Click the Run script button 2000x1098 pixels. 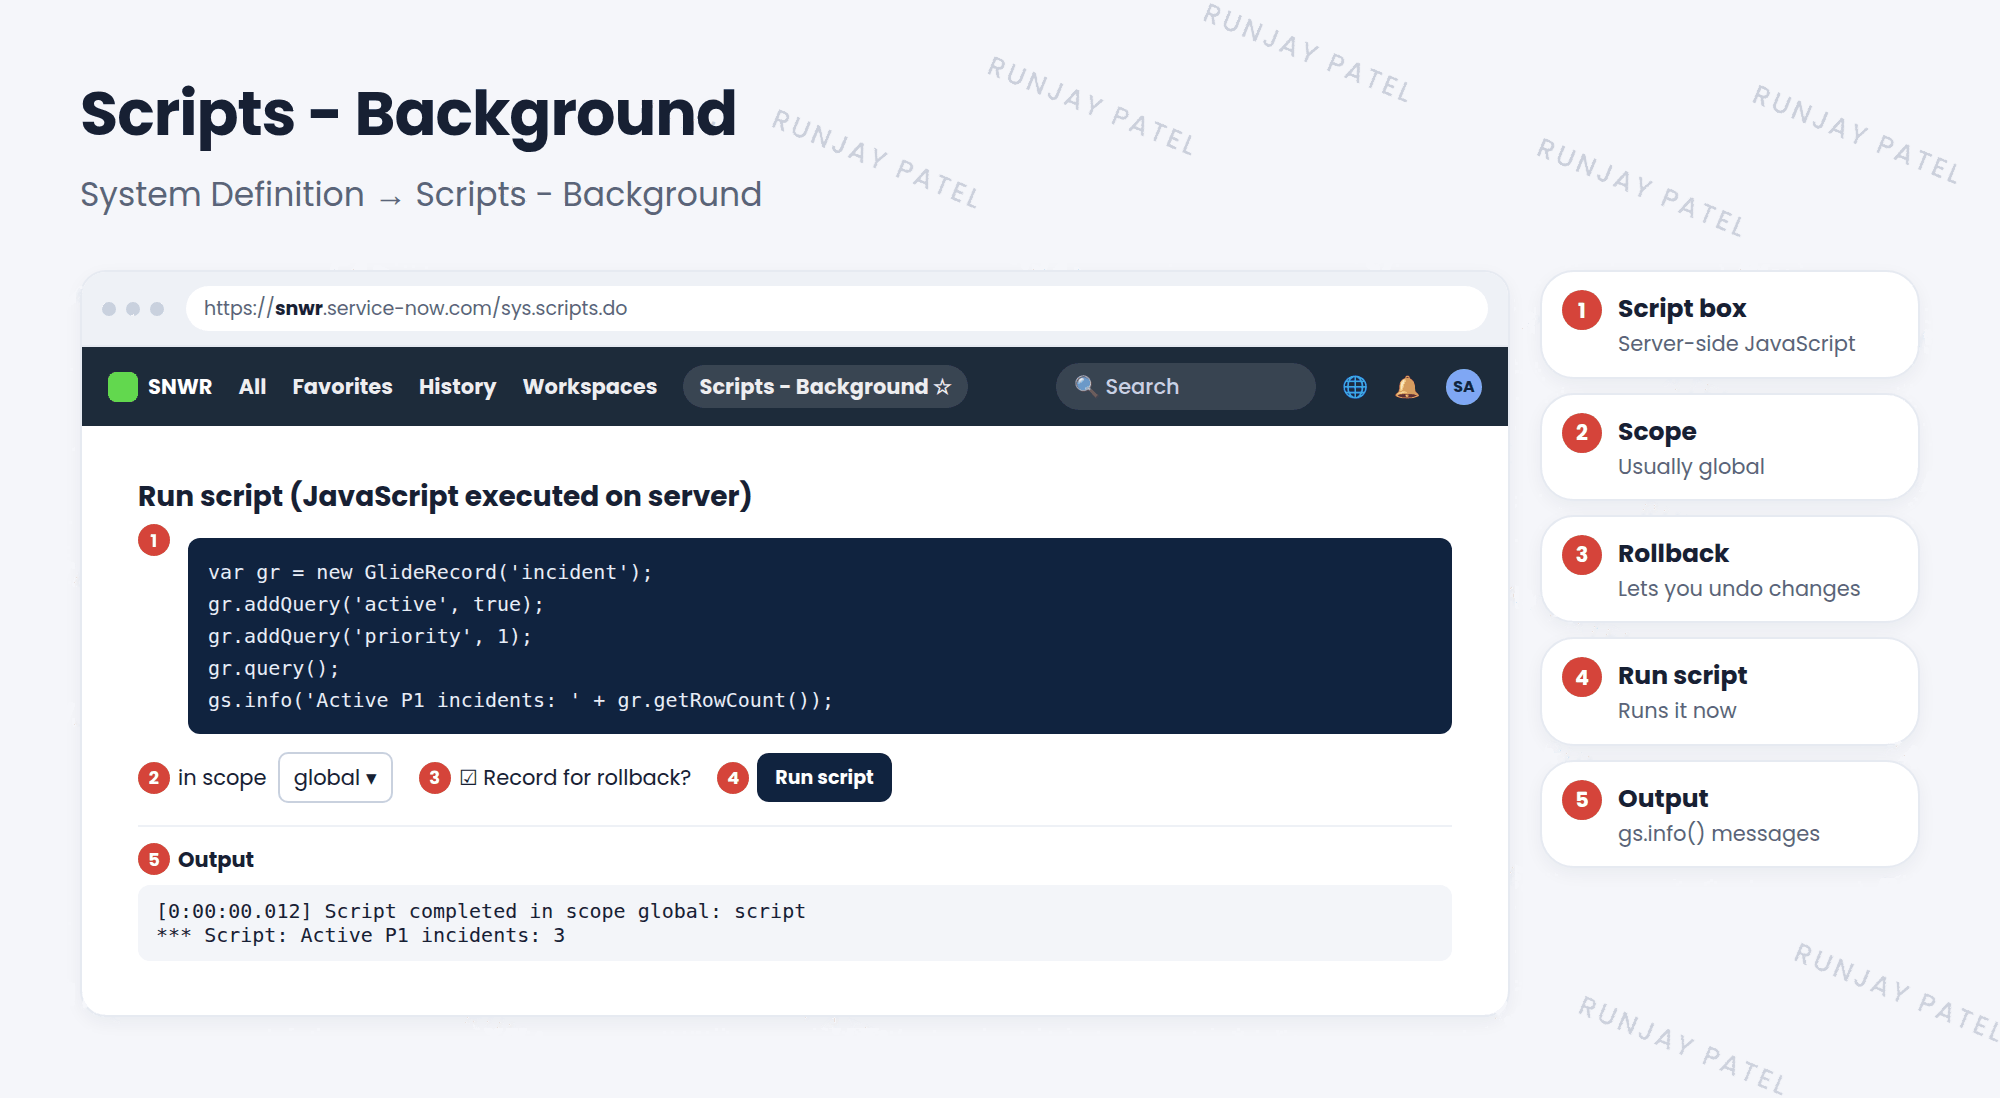[824, 777]
